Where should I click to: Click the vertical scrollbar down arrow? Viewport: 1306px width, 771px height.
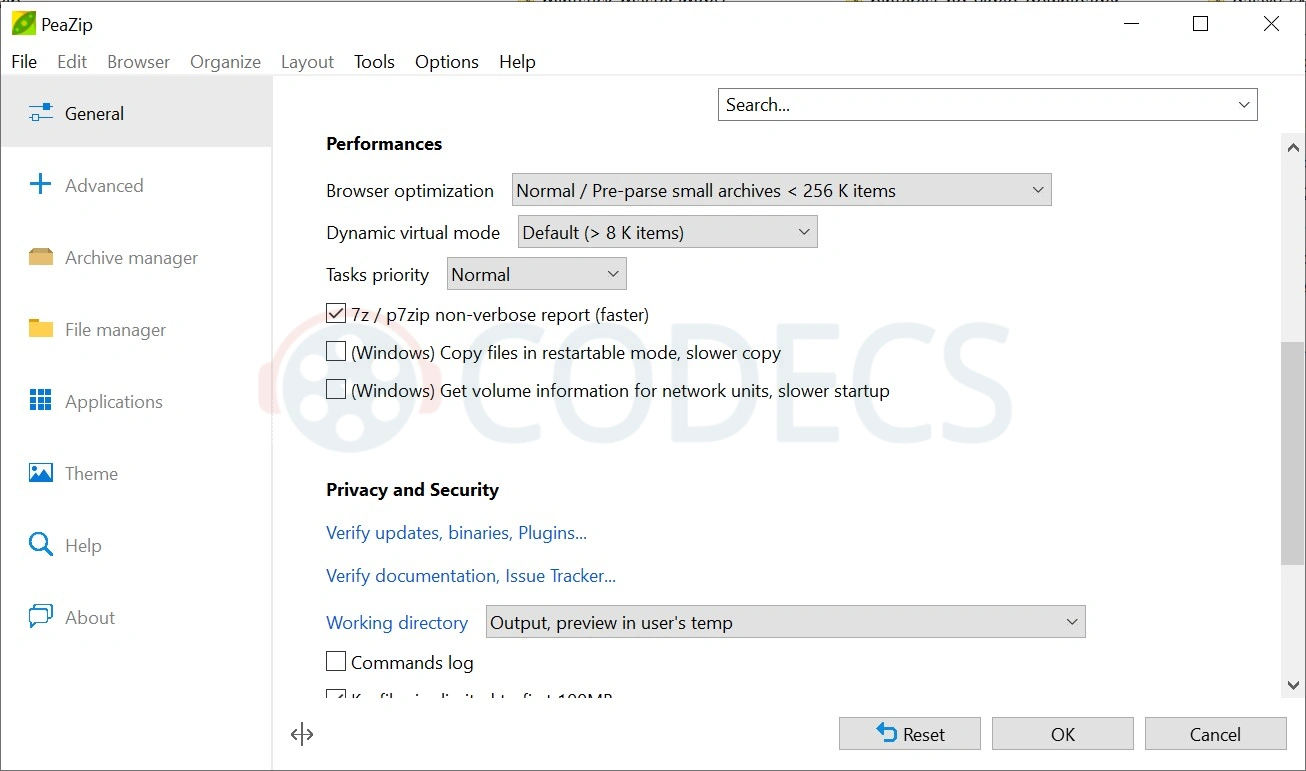tap(1293, 685)
